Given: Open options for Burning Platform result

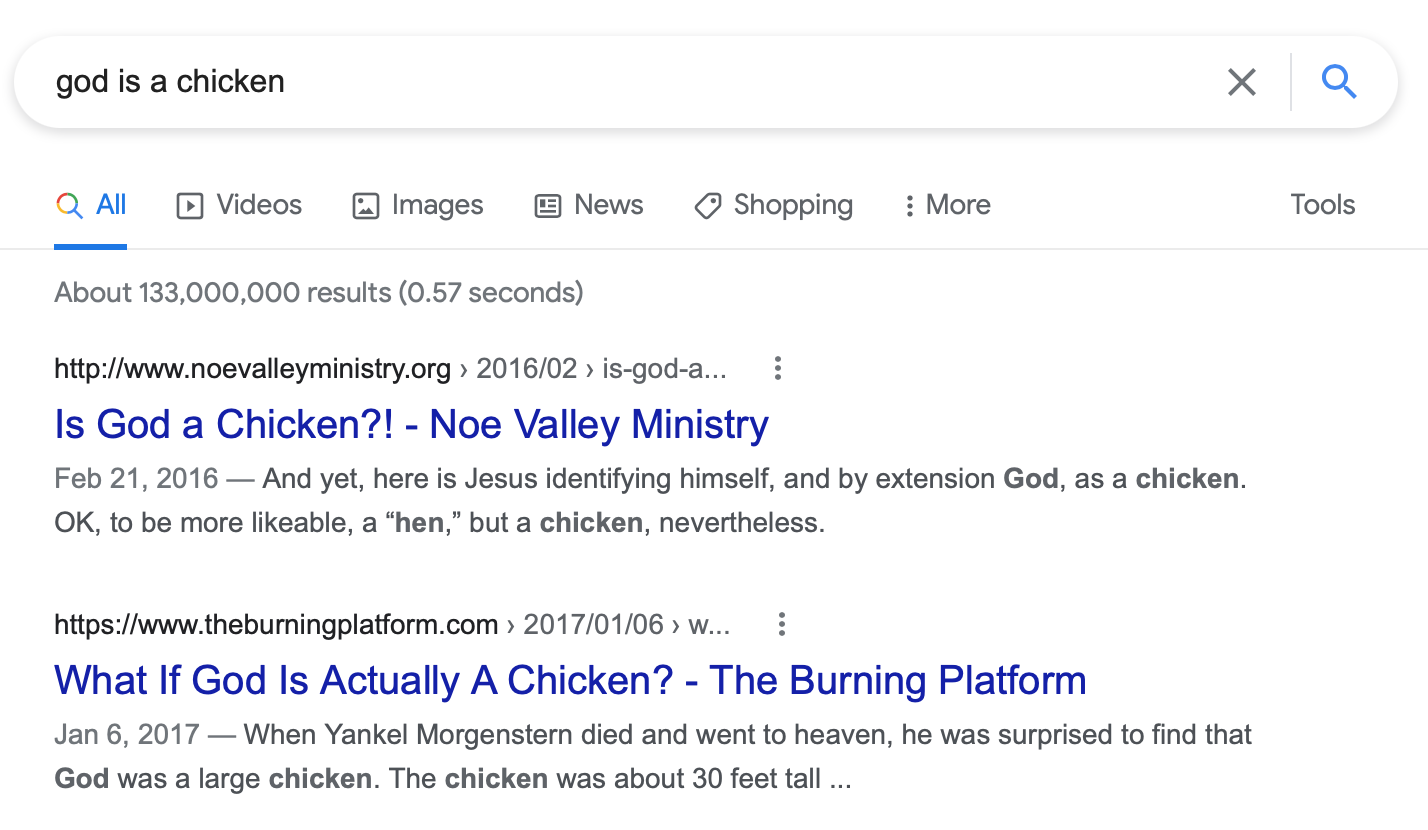Looking at the screenshot, I should point(781,625).
